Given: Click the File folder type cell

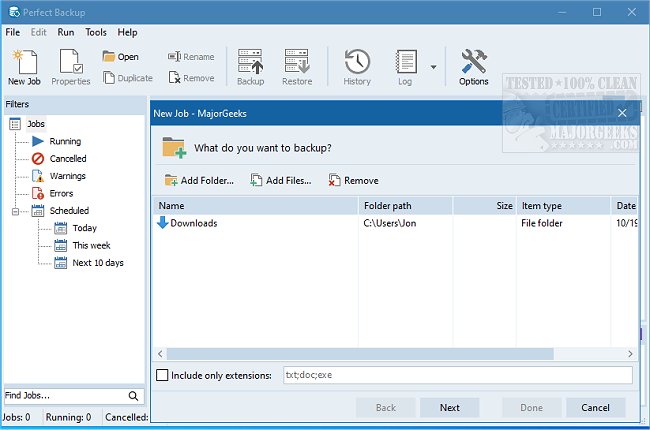Looking at the screenshot, I should point(541,223).
